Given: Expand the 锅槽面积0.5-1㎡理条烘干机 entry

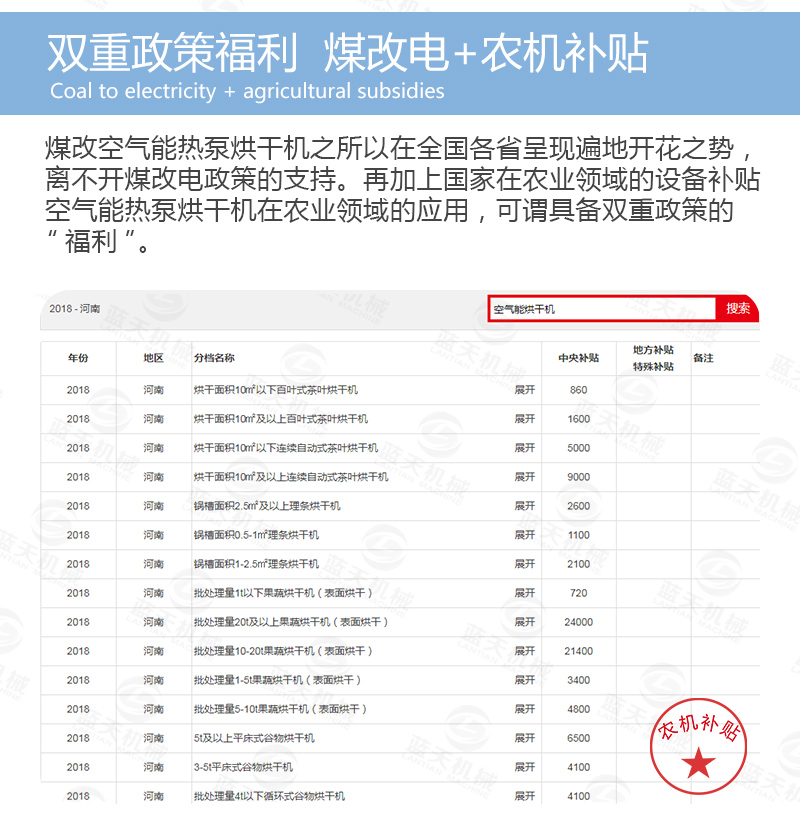Looking at the screenshot, I should [x=524, y=535].
